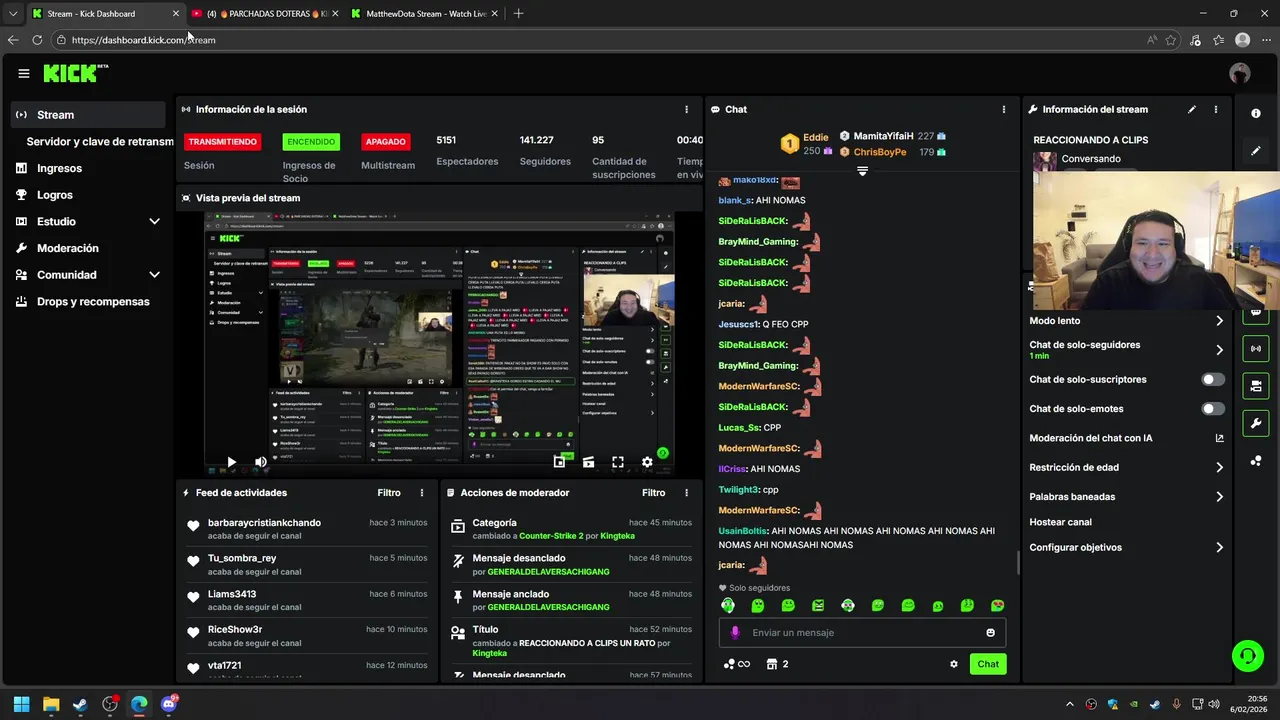Open Configurar objetivos chevron
The width and height of the screenshot is (1280, 720).
1219,548
